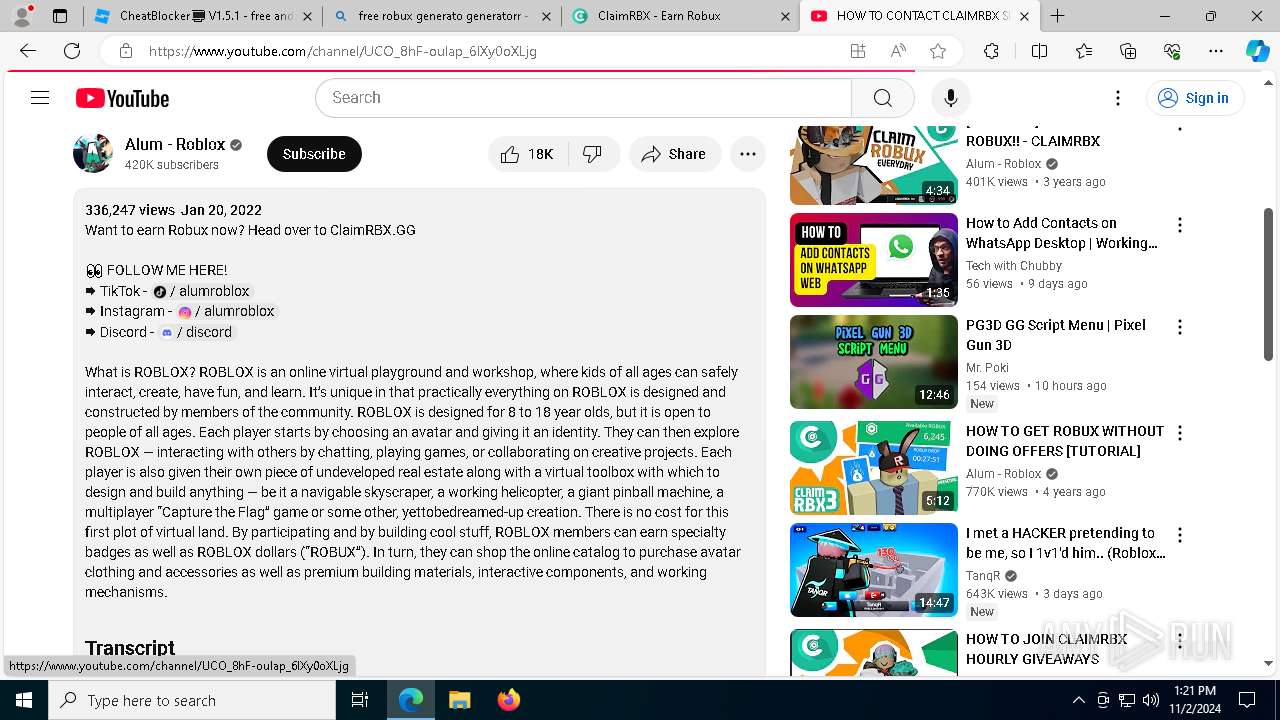
Task: Open Tech with Chubby channel link
Action: [1013, 266]
